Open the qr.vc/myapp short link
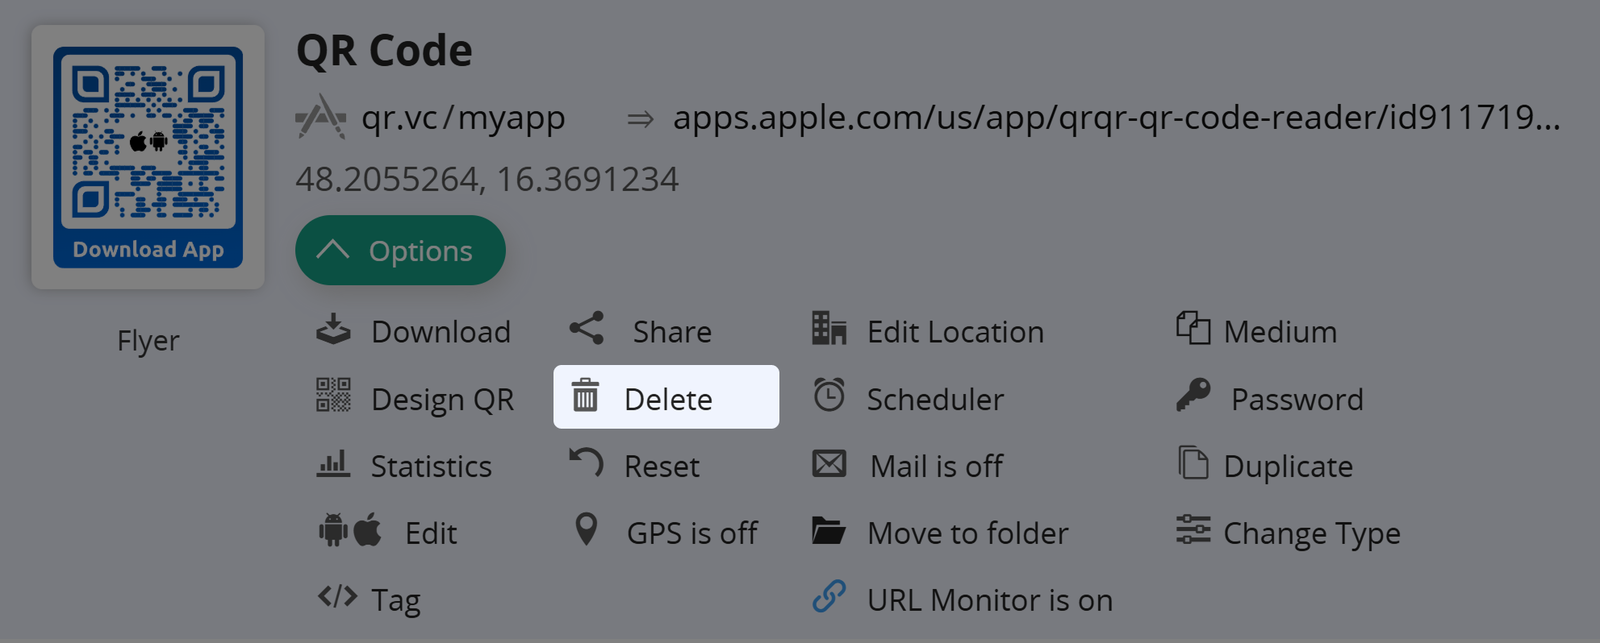 (x=463, y=118)
